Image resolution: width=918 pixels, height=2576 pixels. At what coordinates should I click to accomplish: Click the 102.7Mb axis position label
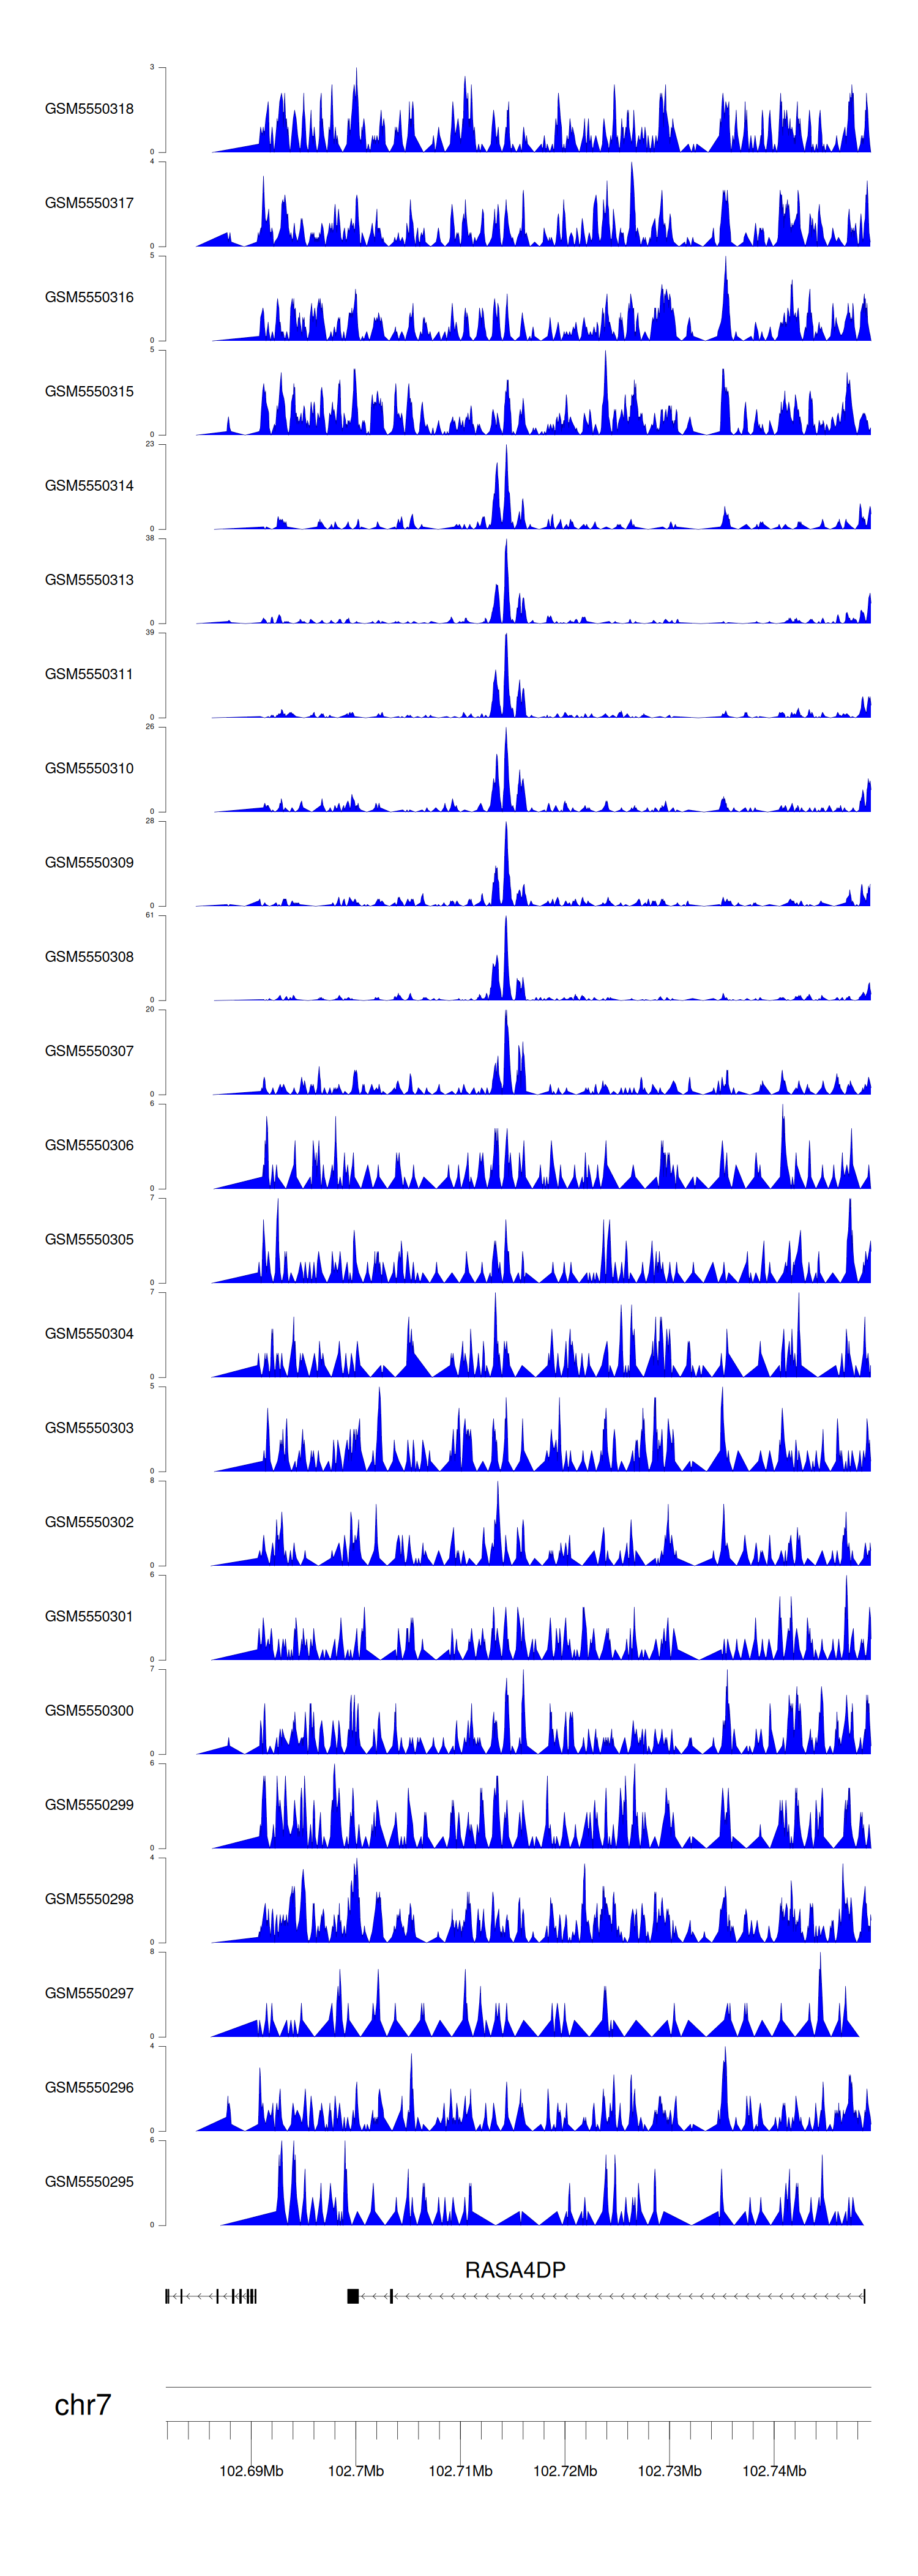(356, 2471)
